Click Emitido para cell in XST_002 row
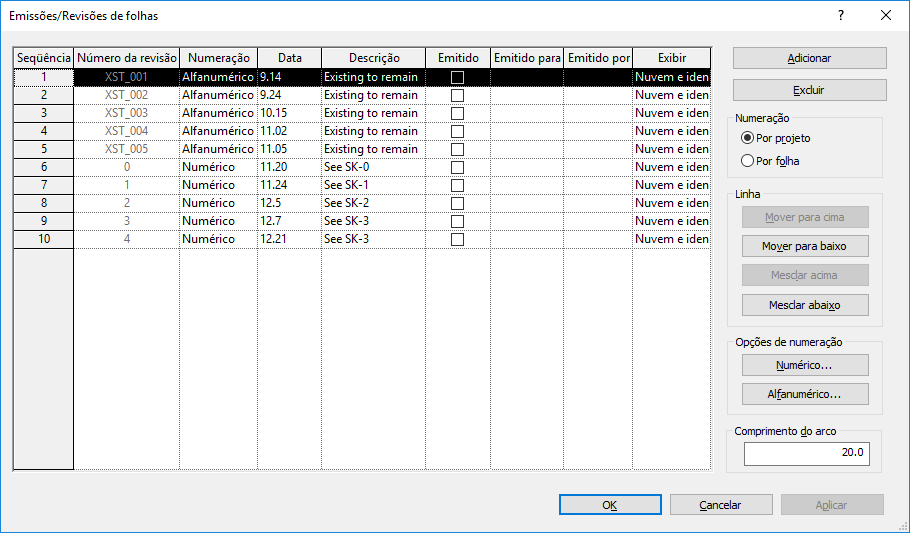 [x=527, y=95]
